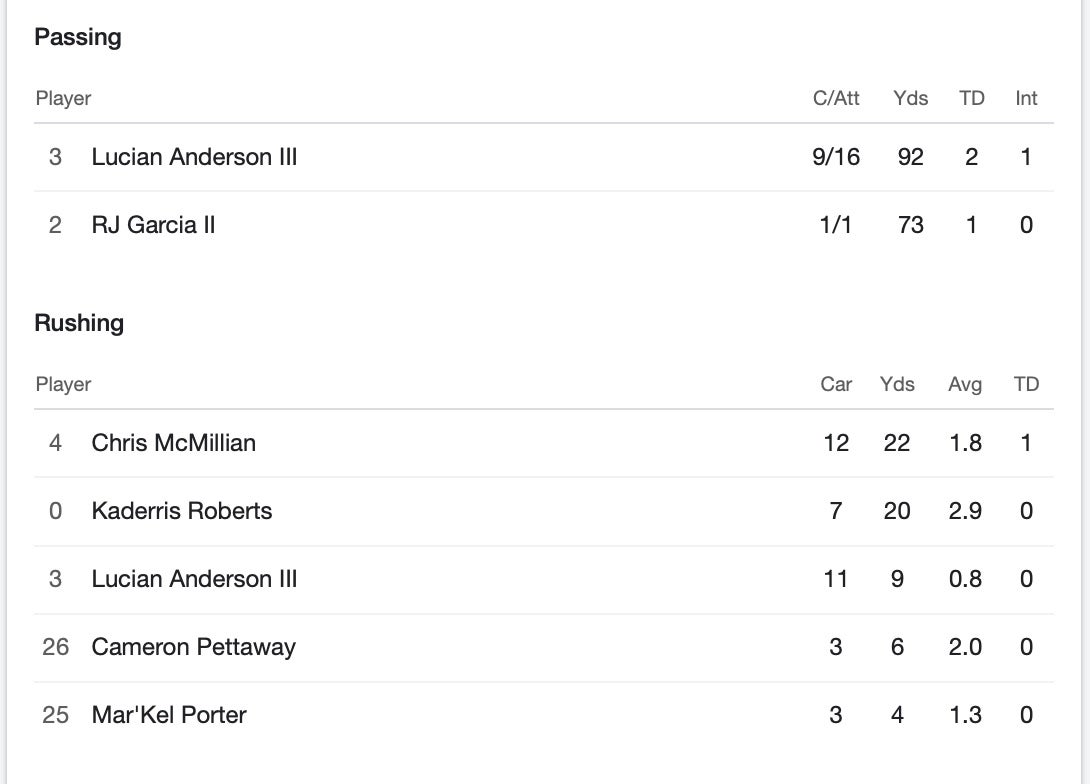Click jersey number 26 beside Cameron Pettaway
This screenshot has height=784, width=1090.
[x=56, y=647]
